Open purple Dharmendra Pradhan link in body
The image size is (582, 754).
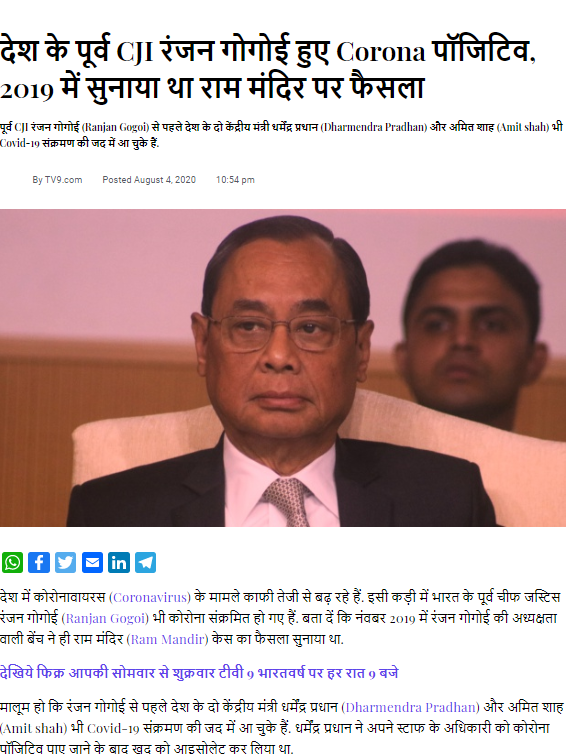tap(411, 707)
